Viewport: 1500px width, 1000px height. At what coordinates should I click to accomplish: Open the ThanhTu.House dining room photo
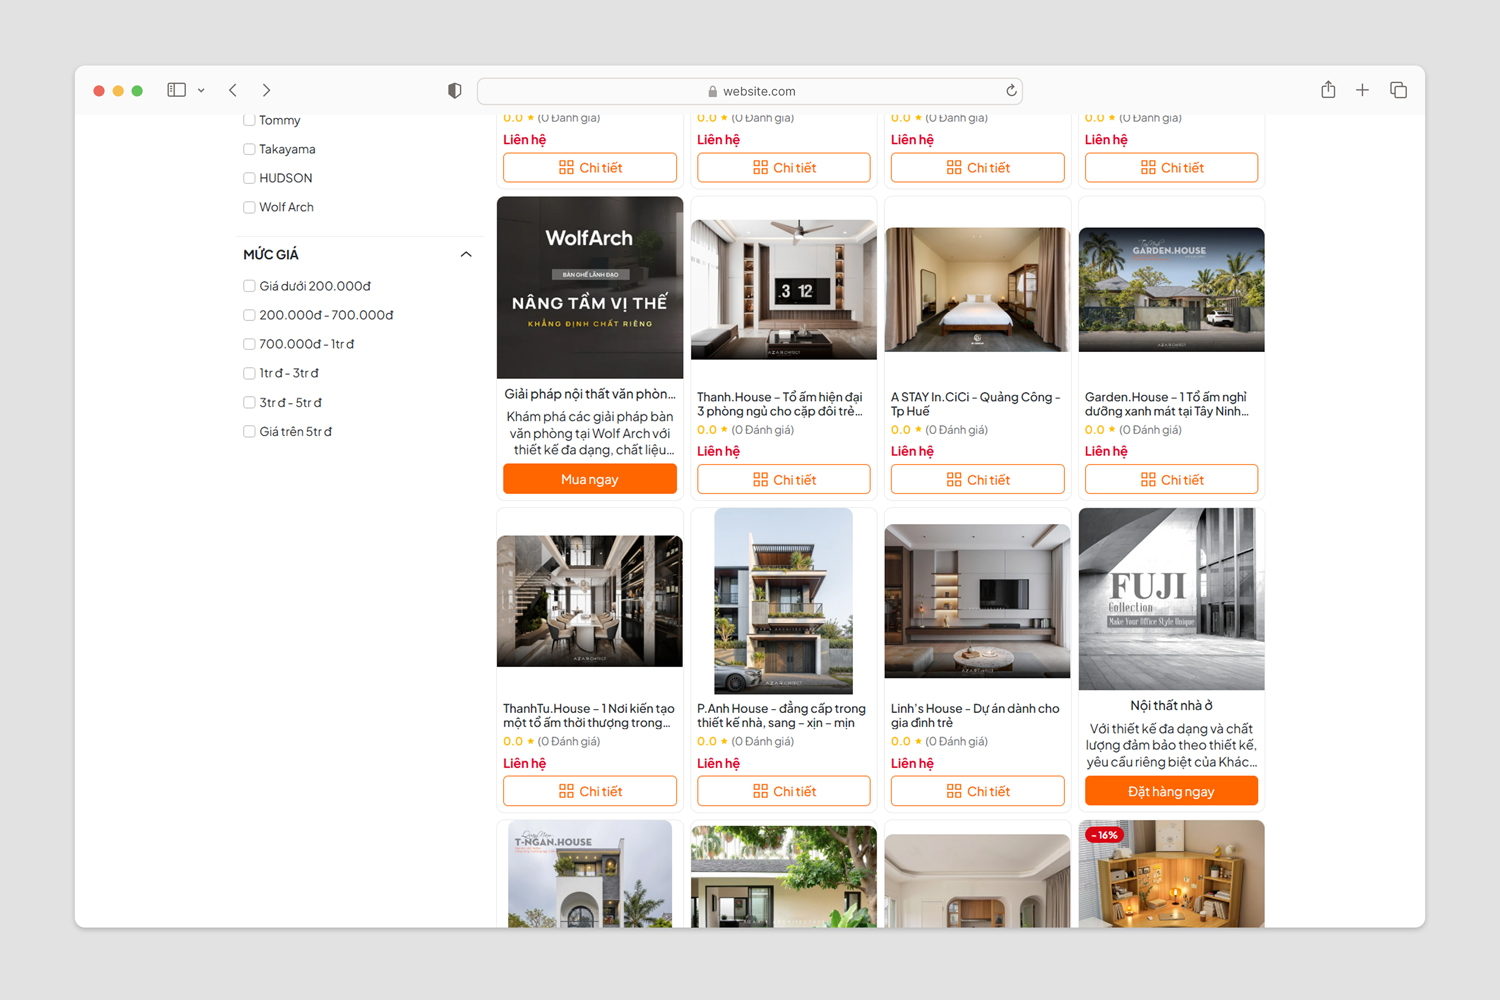point(590,601)
